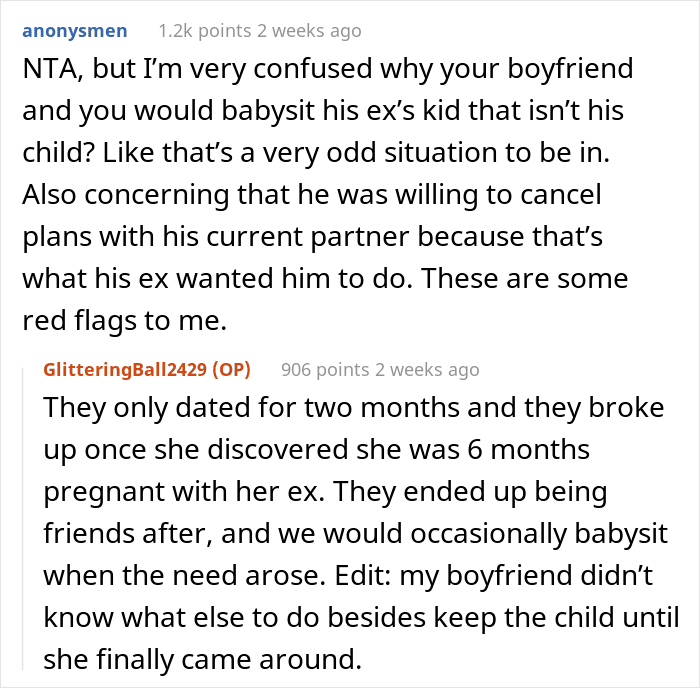This screenshot has width=700, height=688.
Task: Click the line starting "know what else to do"
Action: point(361,617)
